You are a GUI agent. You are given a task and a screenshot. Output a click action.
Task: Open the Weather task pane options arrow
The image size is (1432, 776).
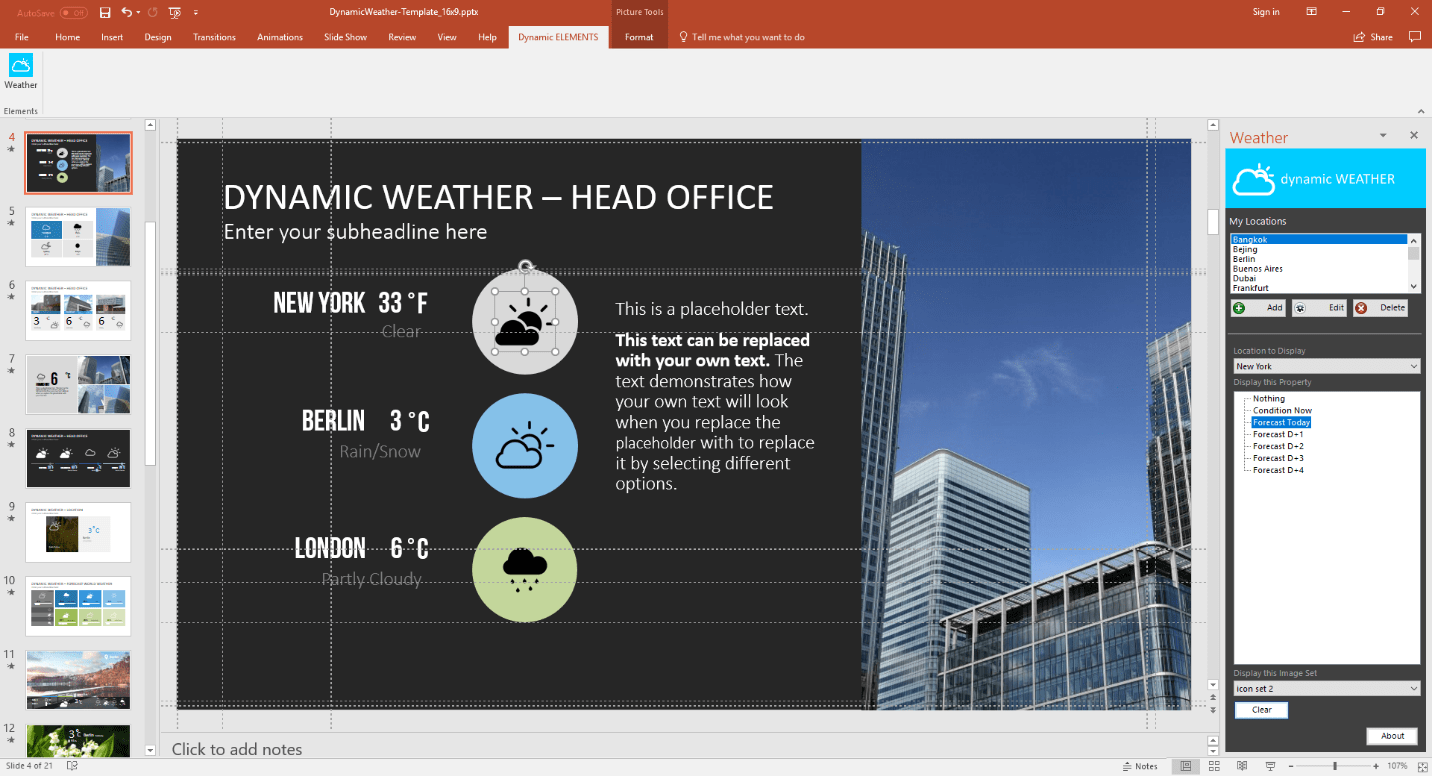coord(1383,135)
